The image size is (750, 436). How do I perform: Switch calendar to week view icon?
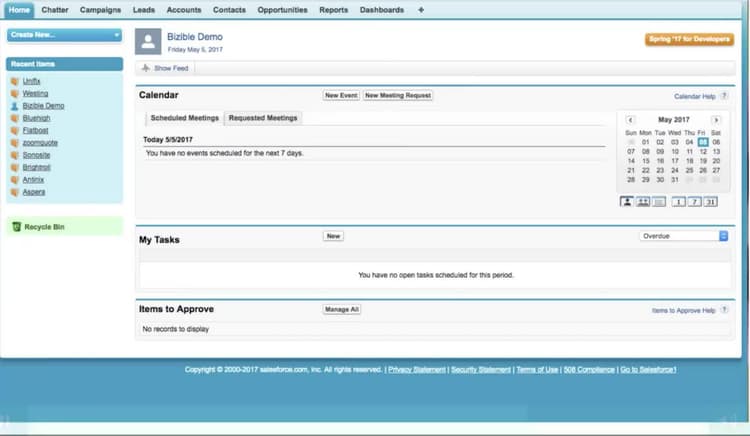coord(695,202)
